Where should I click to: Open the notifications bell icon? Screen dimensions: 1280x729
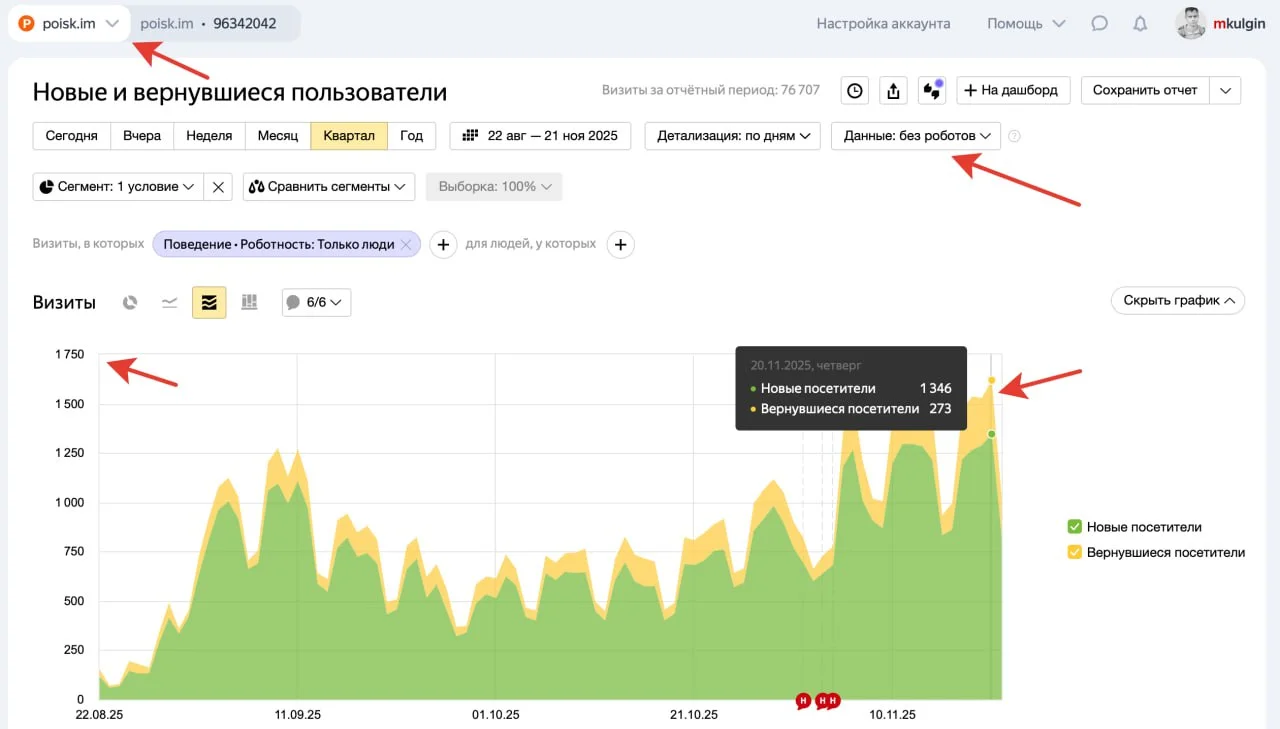tap(1140, 24)
